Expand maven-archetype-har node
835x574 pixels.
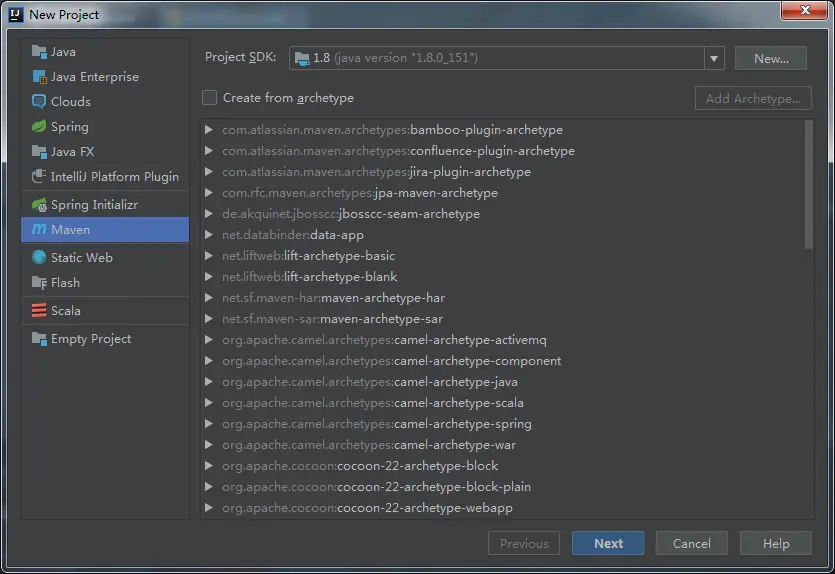[209, 298]
